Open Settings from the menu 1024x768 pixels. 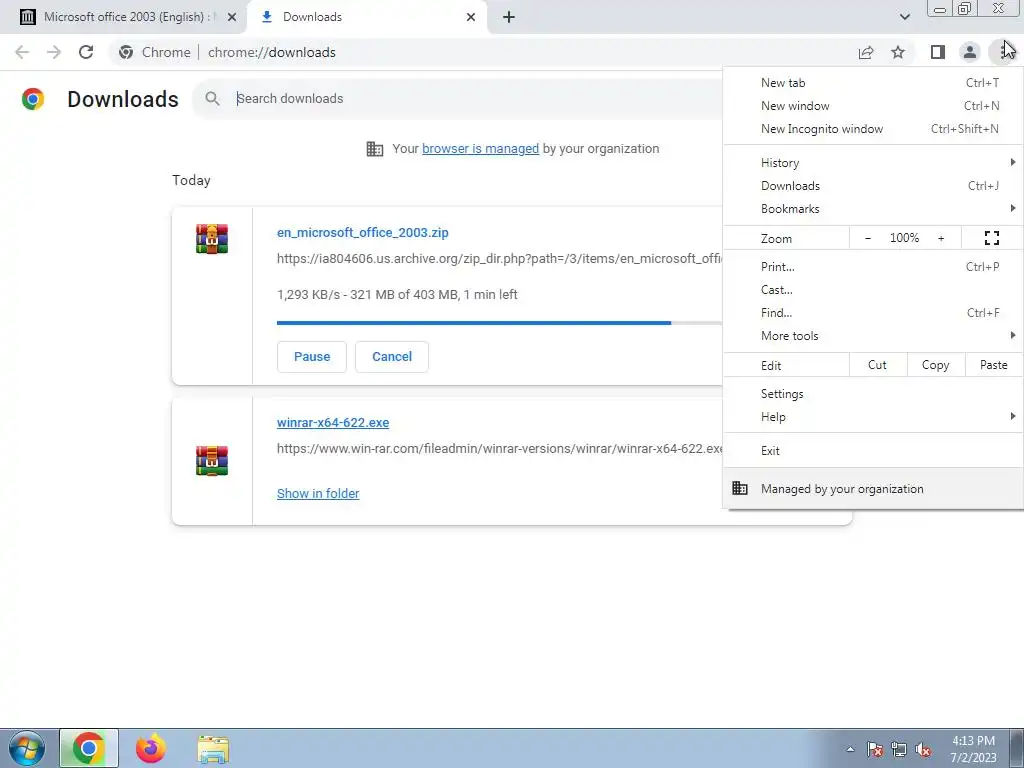click(x=873, y=394)
